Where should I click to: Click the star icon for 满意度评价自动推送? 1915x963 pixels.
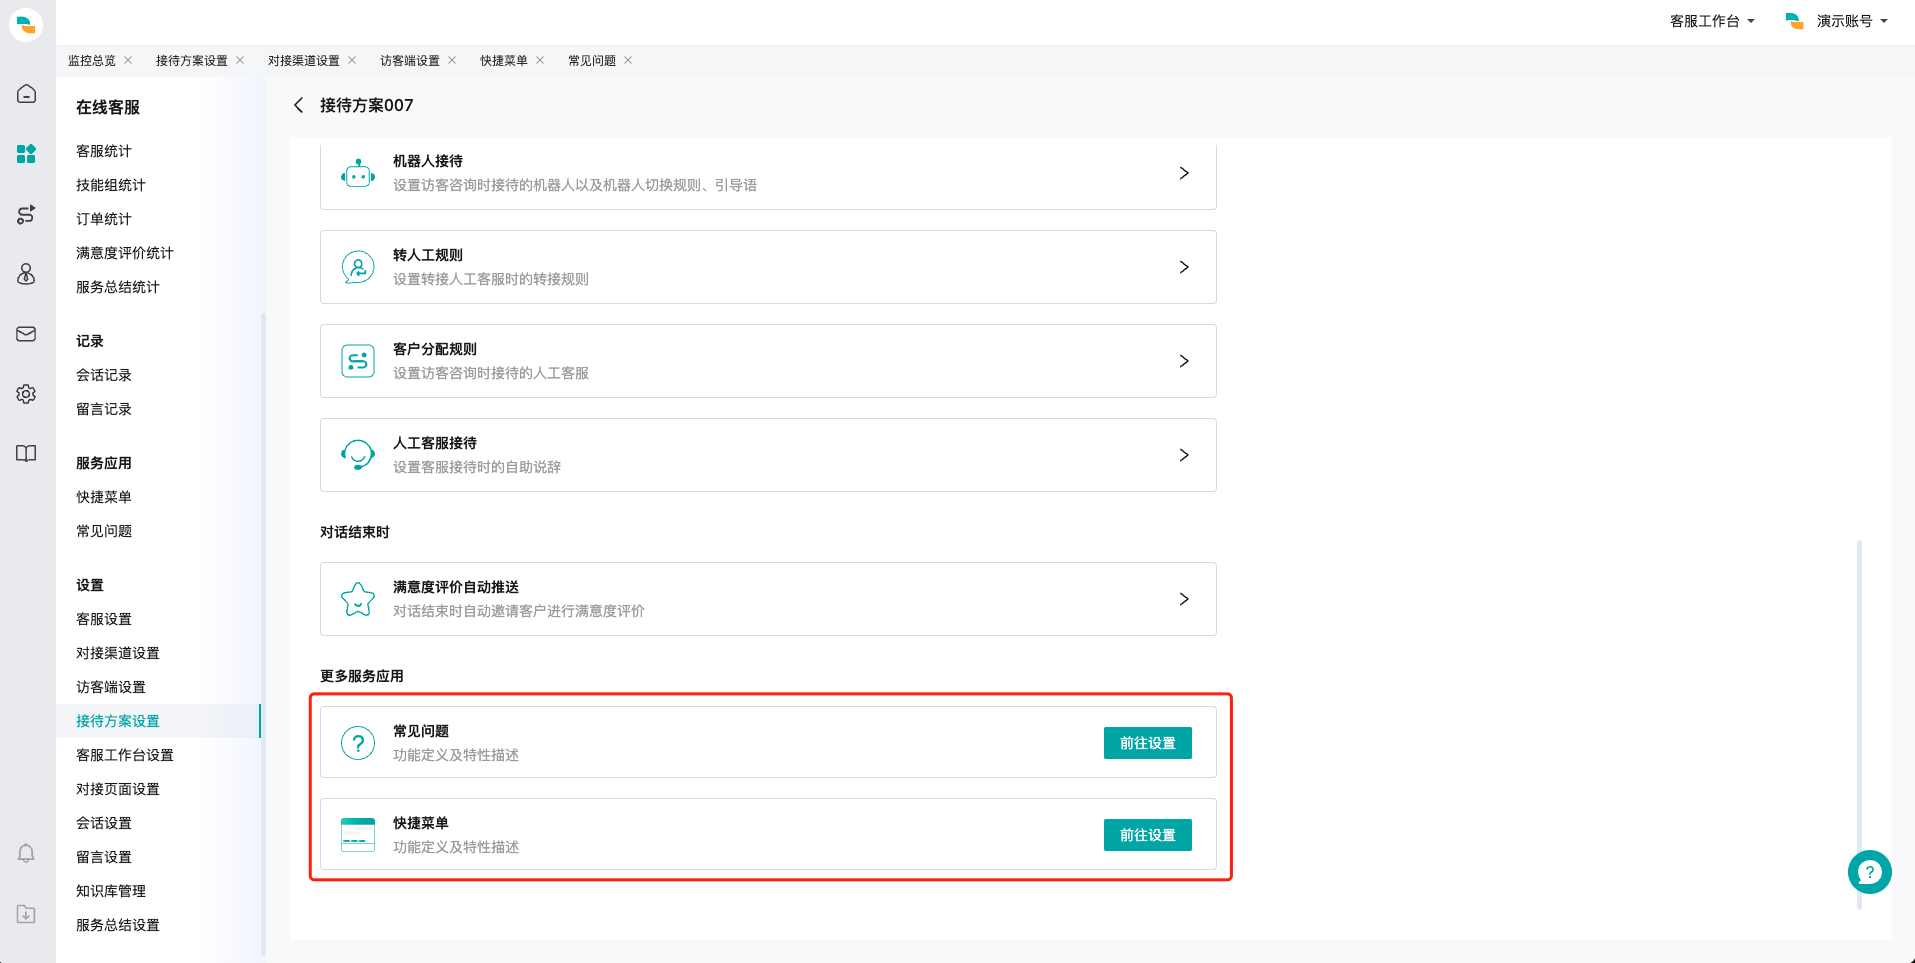click(x=358, y=599)
